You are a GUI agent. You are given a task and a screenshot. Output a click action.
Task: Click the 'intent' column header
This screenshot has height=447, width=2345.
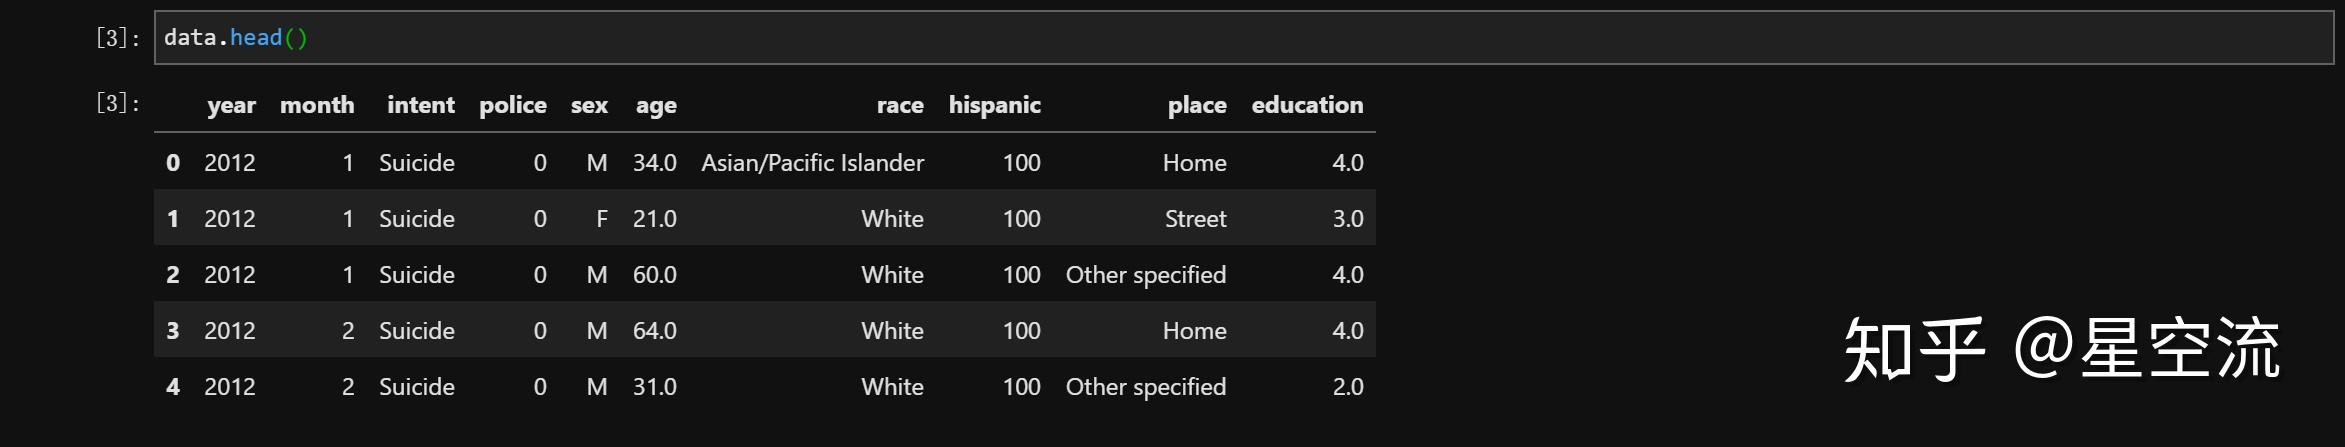pyautogui.click(x=421, y=105)
